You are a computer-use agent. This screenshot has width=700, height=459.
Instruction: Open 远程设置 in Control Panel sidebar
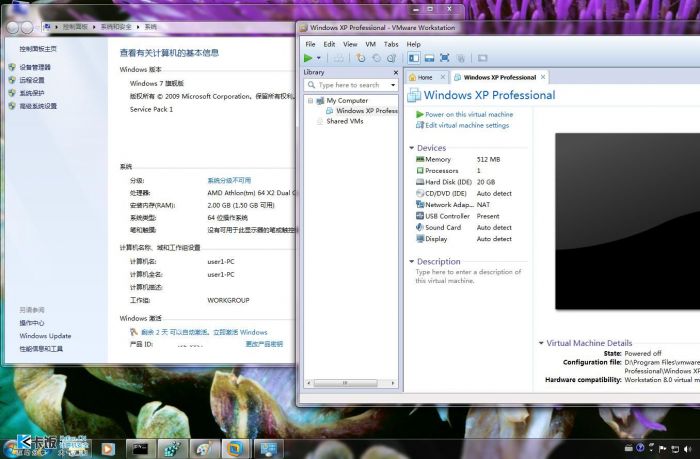32,80
